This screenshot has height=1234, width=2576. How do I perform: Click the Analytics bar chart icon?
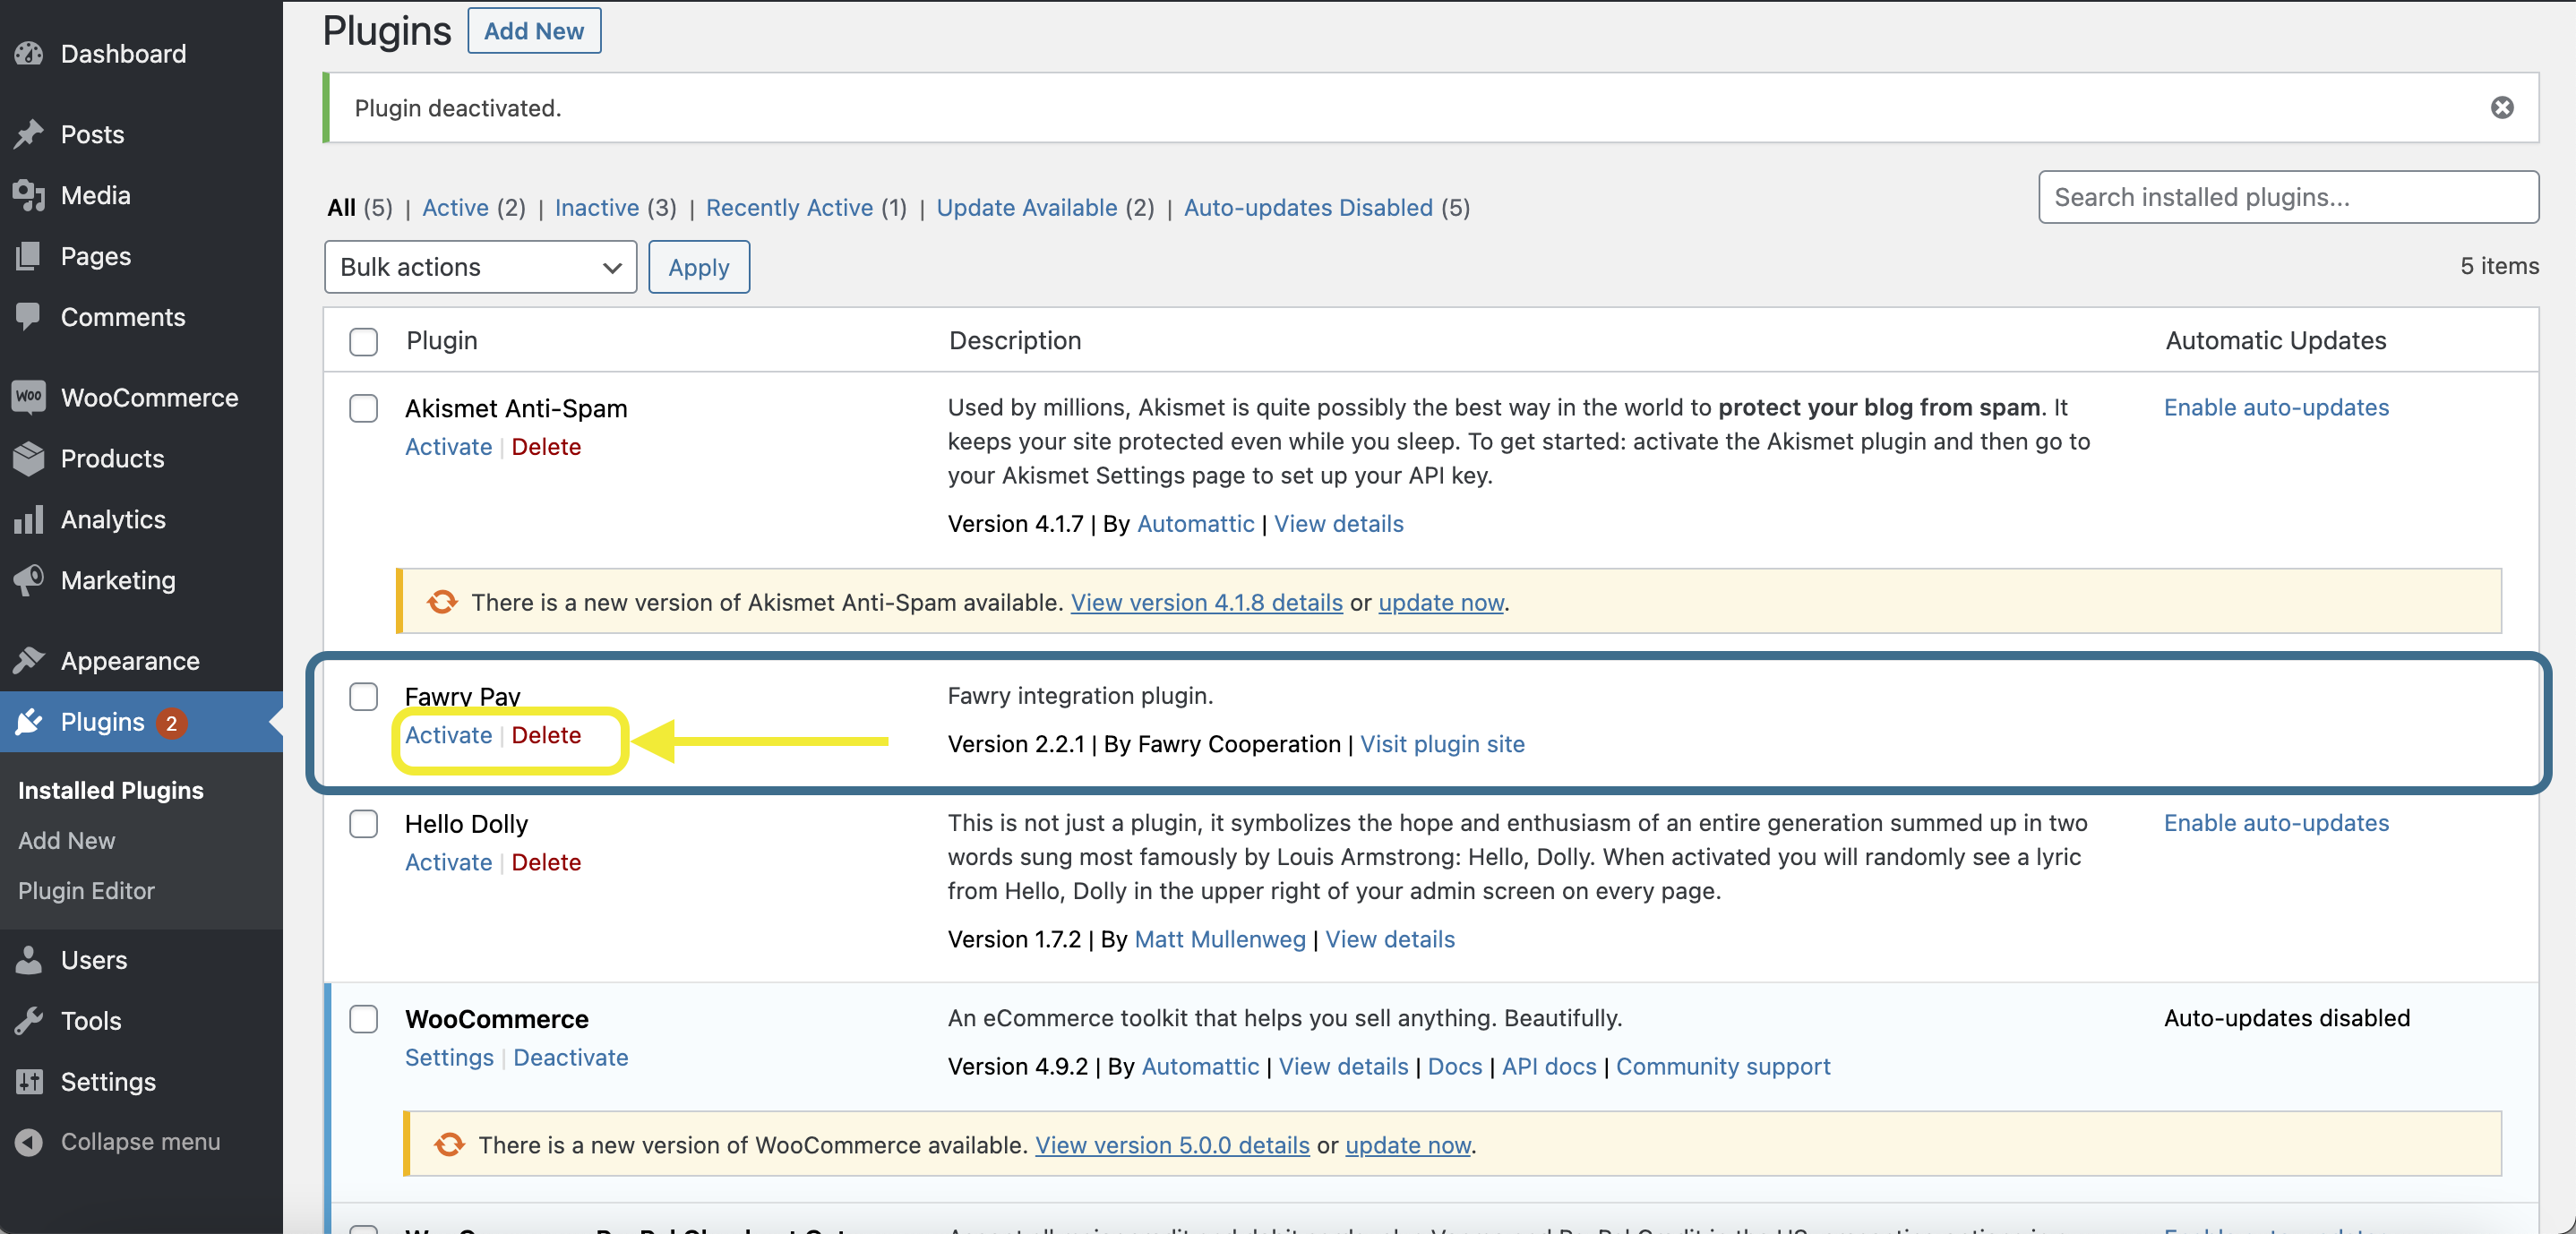click(x=29, y=519)
